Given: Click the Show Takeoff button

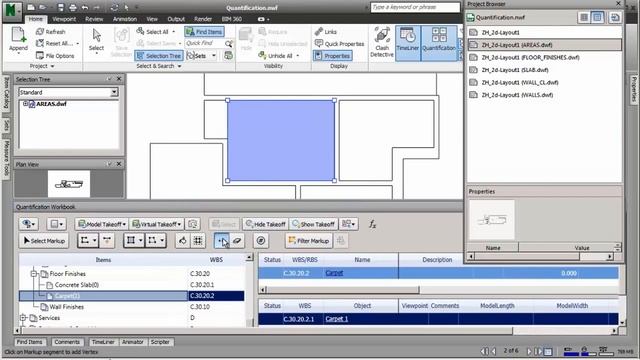Looking at the screenshot, I should tap(314, 224).
